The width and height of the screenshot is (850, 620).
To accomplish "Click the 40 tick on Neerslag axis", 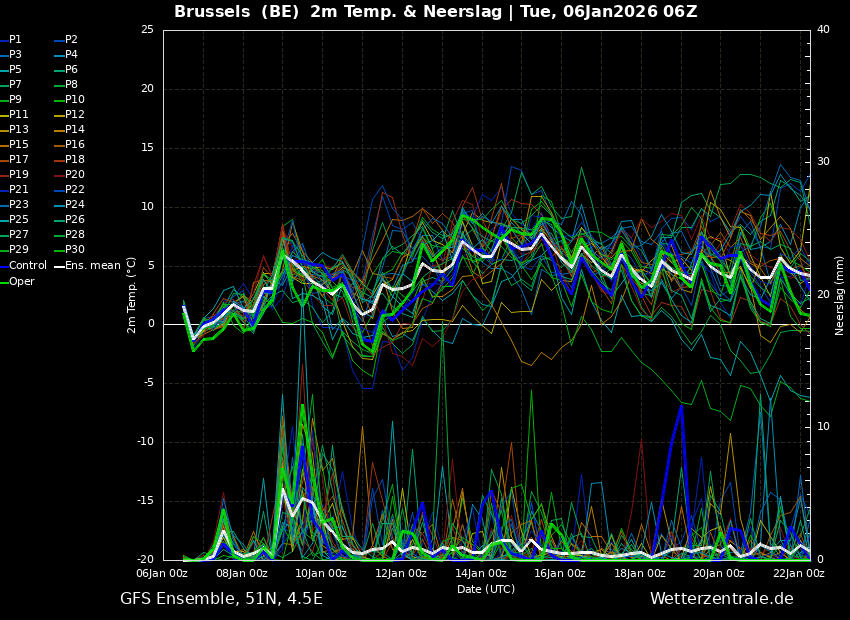I will point(823,30).
